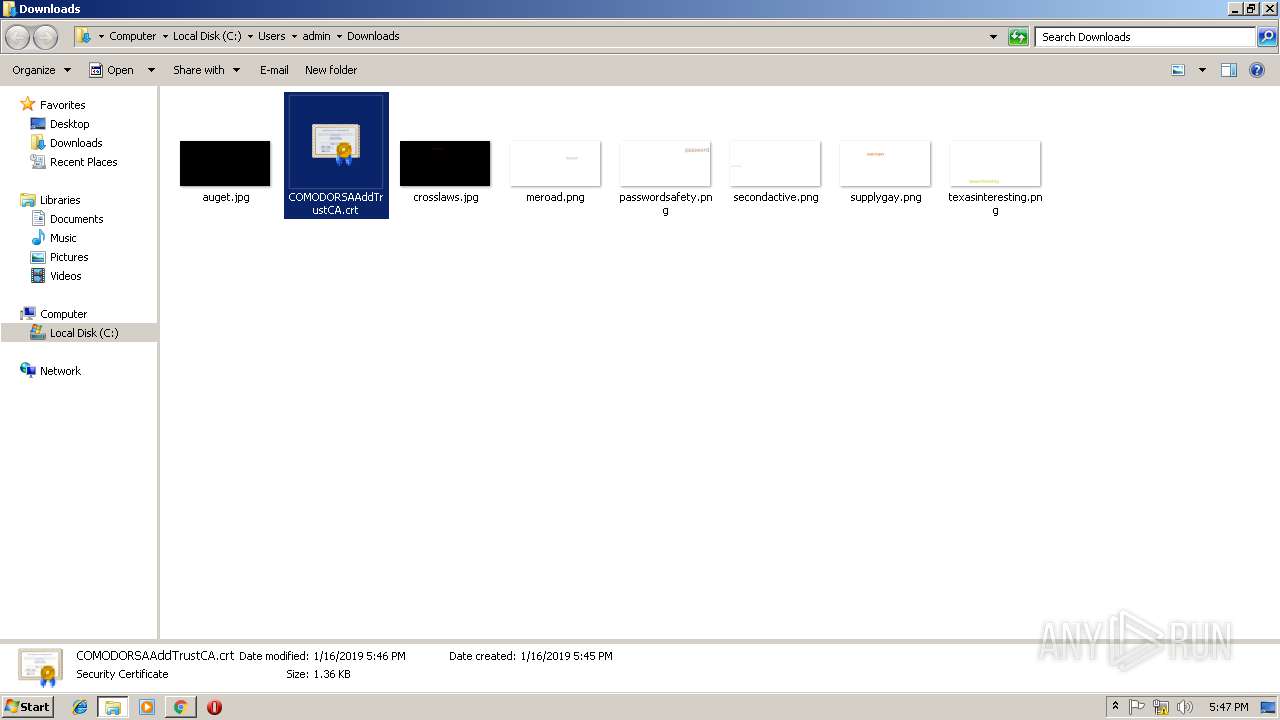Select Local Disk (C:) in sidebar

tap(84, 333)
